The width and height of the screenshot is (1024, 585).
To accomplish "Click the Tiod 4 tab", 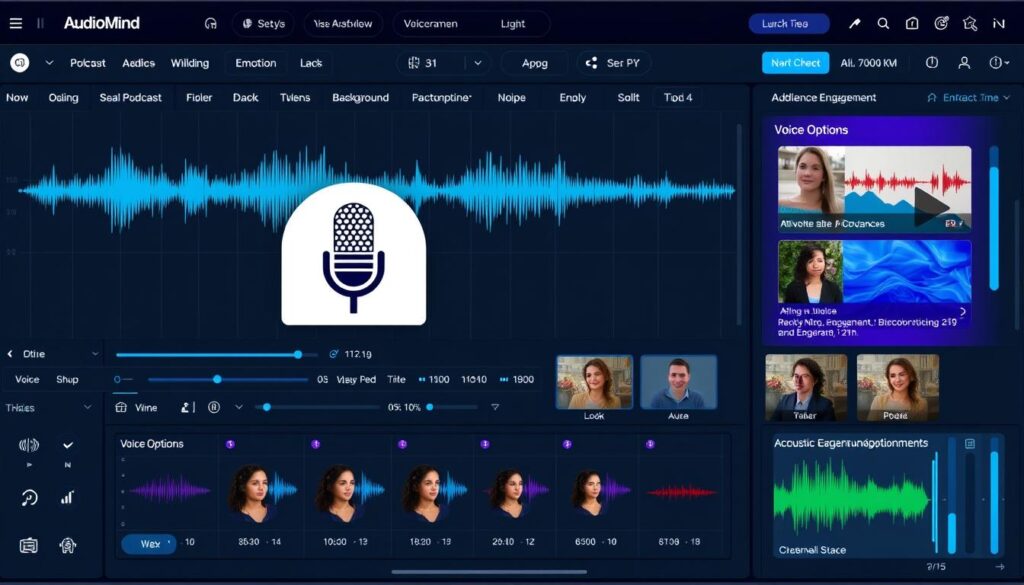I will click(x=678, y=98).
